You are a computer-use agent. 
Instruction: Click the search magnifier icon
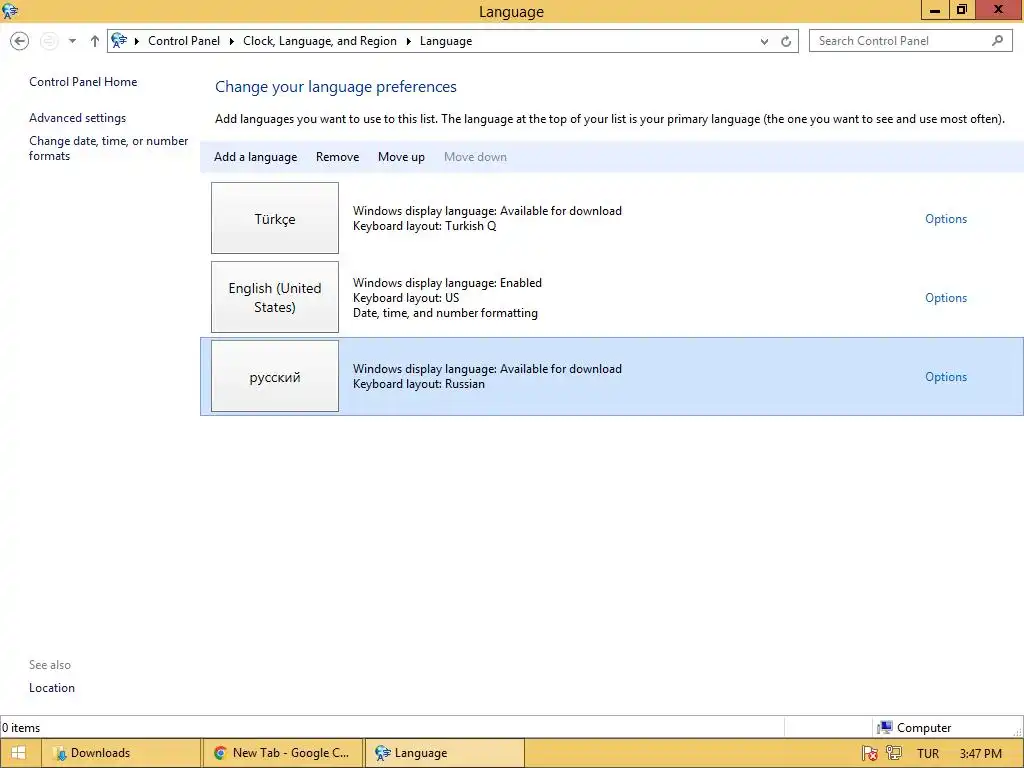pyautogui.click(x=997, y=40)
